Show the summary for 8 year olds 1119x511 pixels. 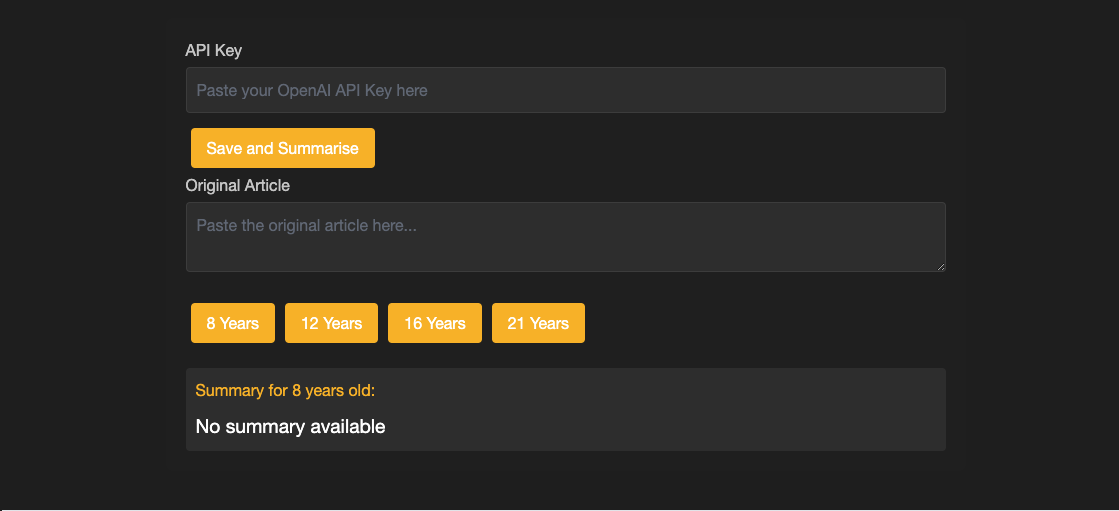pyautogui.click(x=233, y=323)
